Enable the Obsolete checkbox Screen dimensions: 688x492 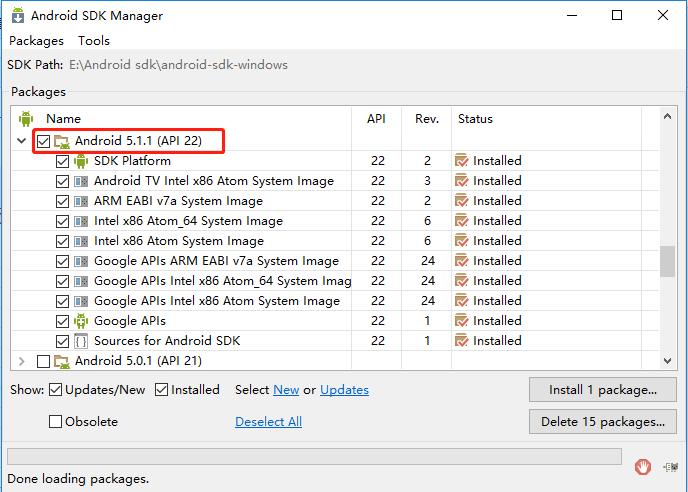pos(56,422)
